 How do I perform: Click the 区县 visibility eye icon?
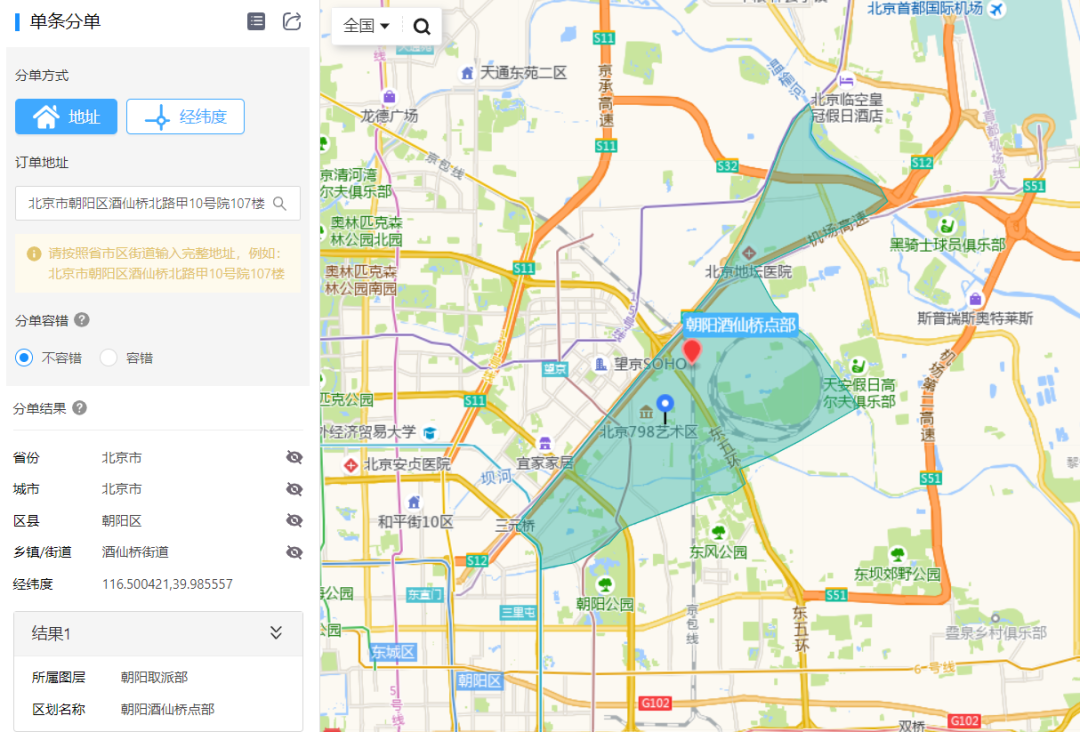coord(293,520)
